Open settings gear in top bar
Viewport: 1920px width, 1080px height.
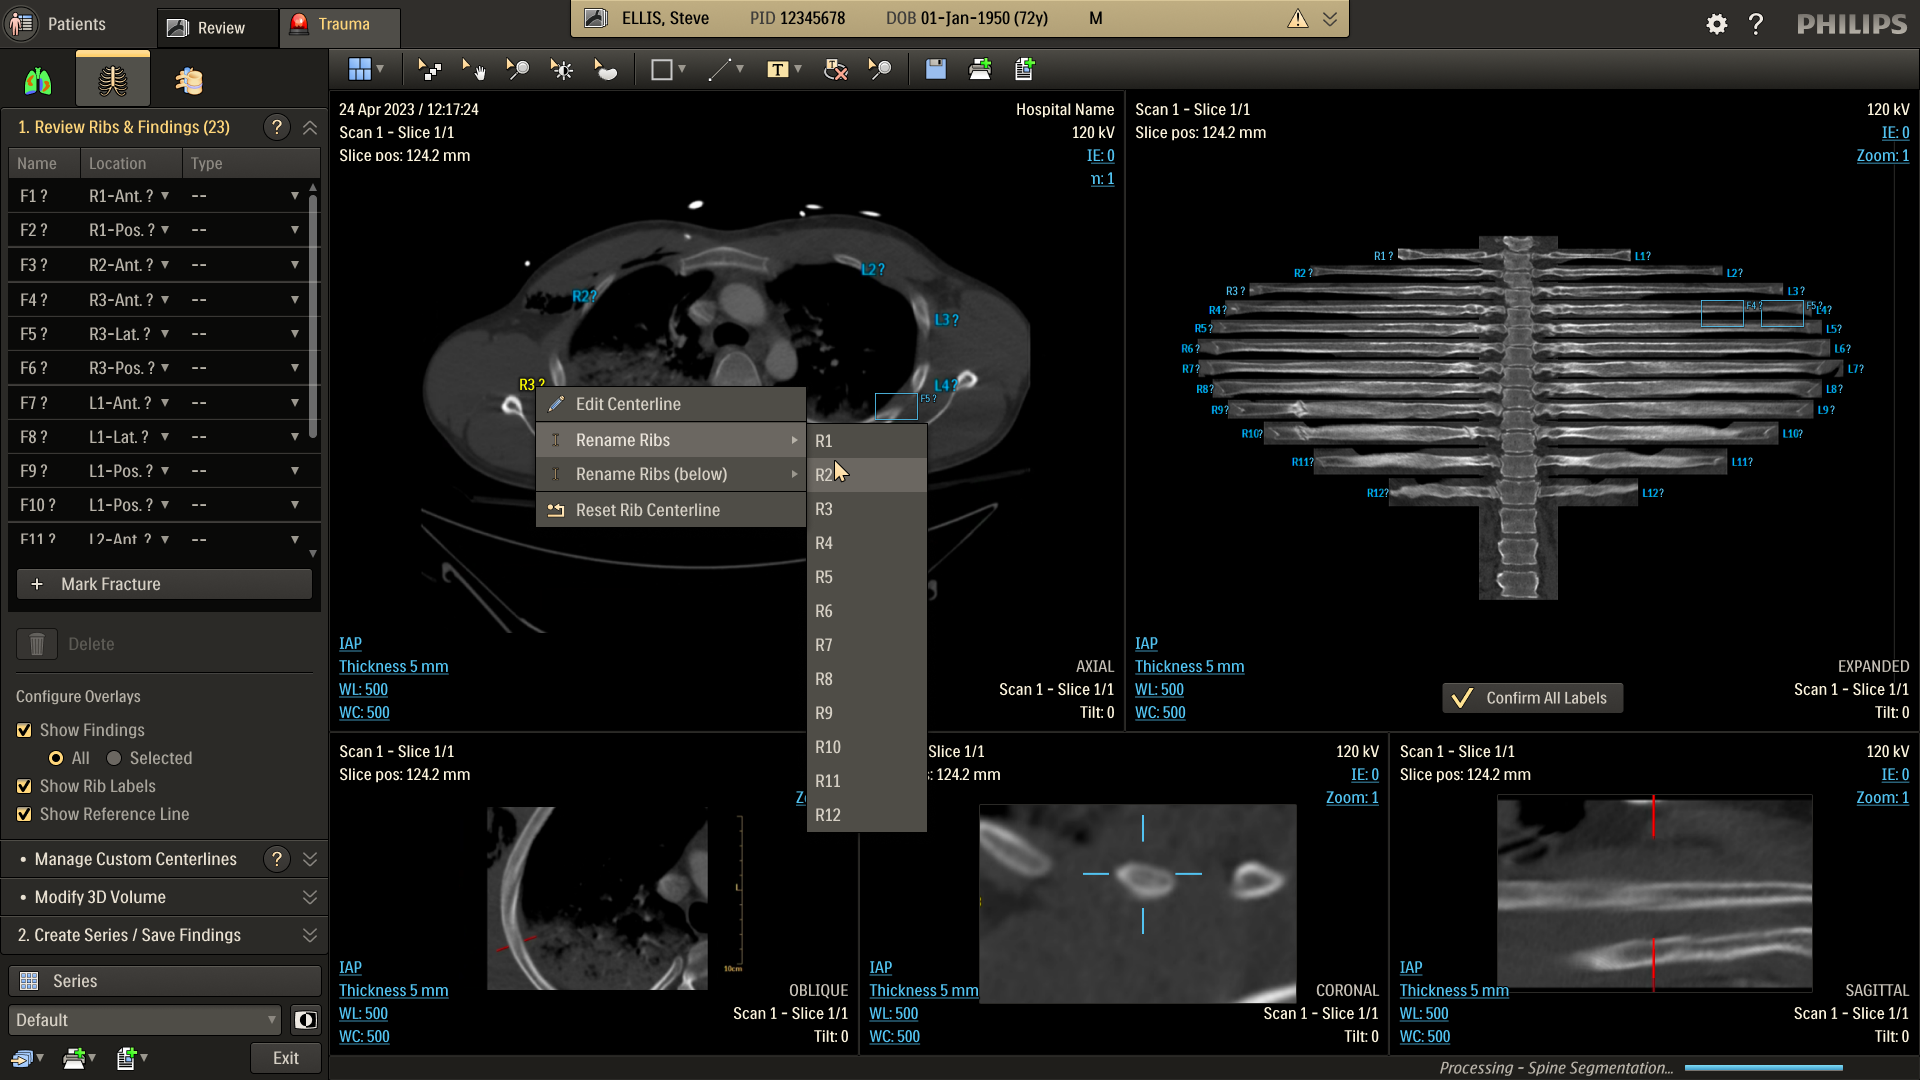[1716, 24]
